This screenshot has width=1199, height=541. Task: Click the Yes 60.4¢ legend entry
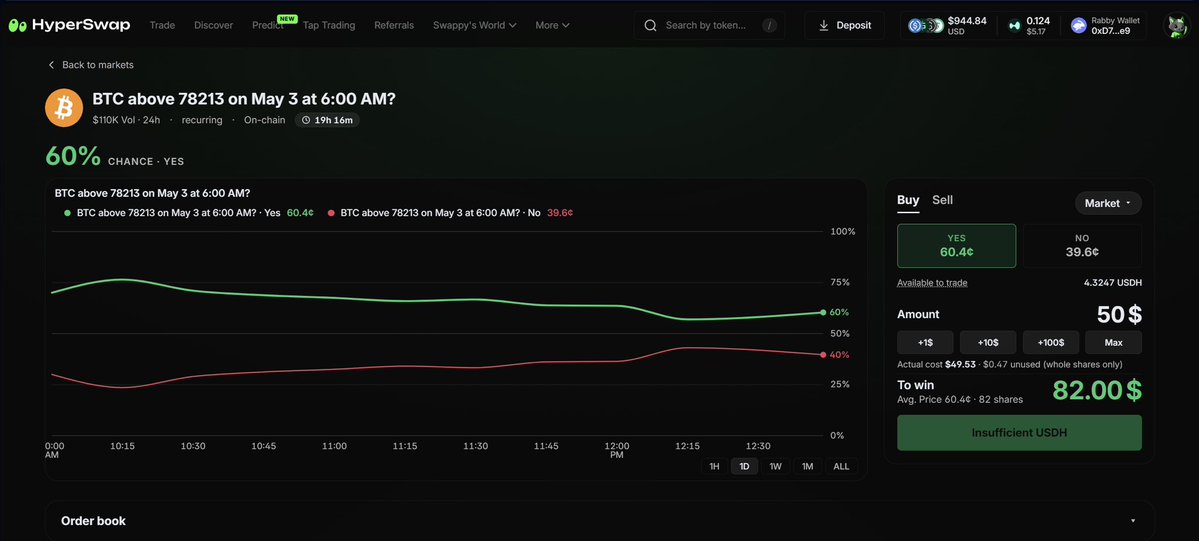coord(189,213)
